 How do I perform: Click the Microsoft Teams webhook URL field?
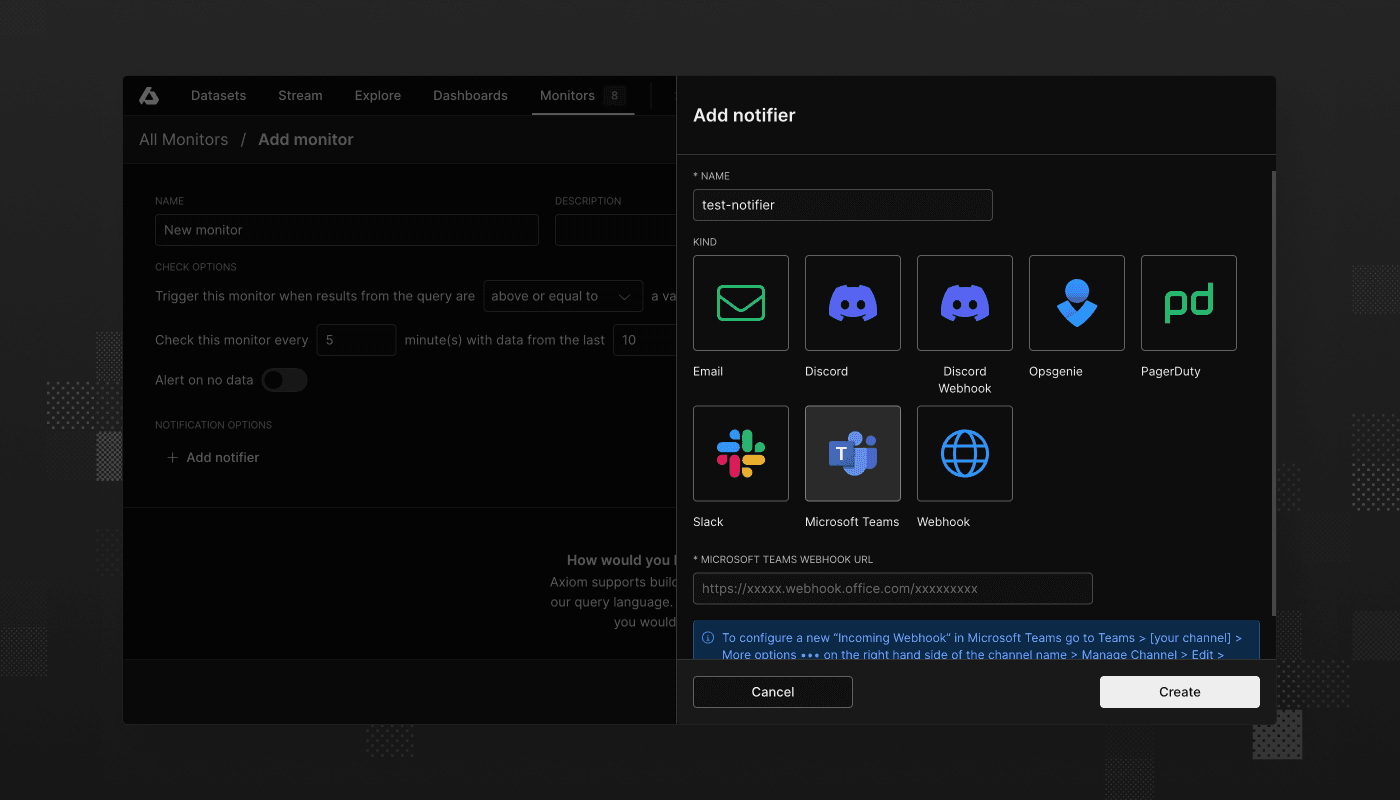893,588
